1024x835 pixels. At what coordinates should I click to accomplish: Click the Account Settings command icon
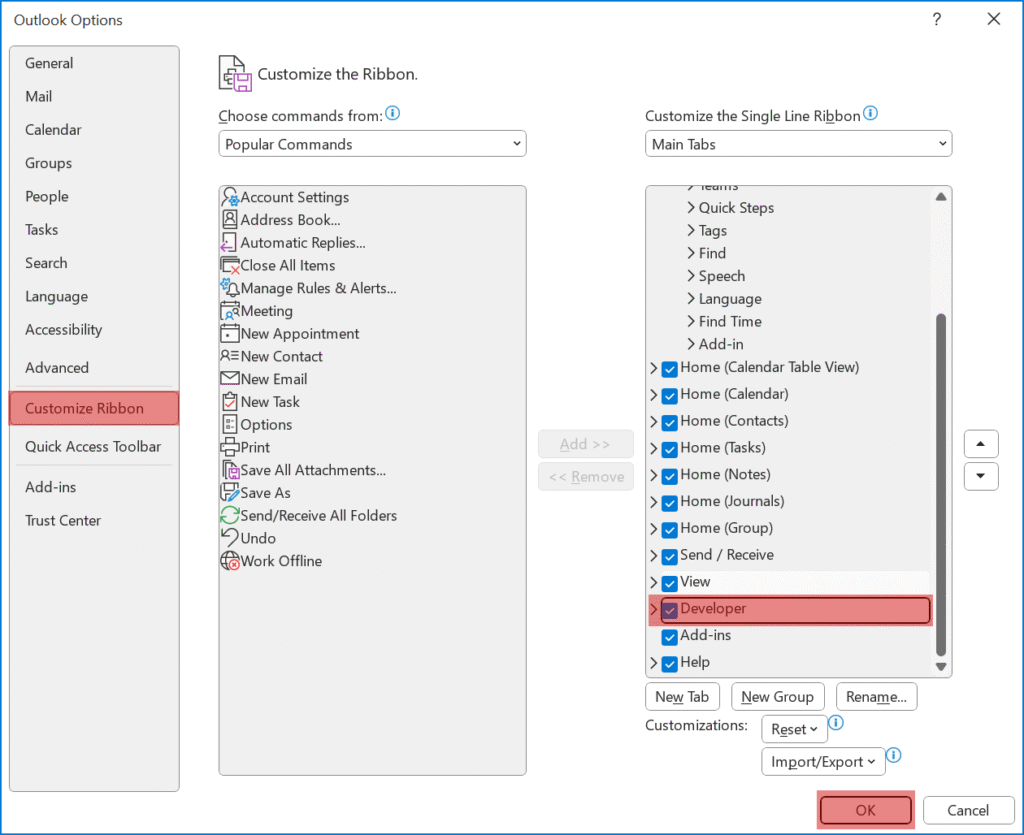point(230,197)
